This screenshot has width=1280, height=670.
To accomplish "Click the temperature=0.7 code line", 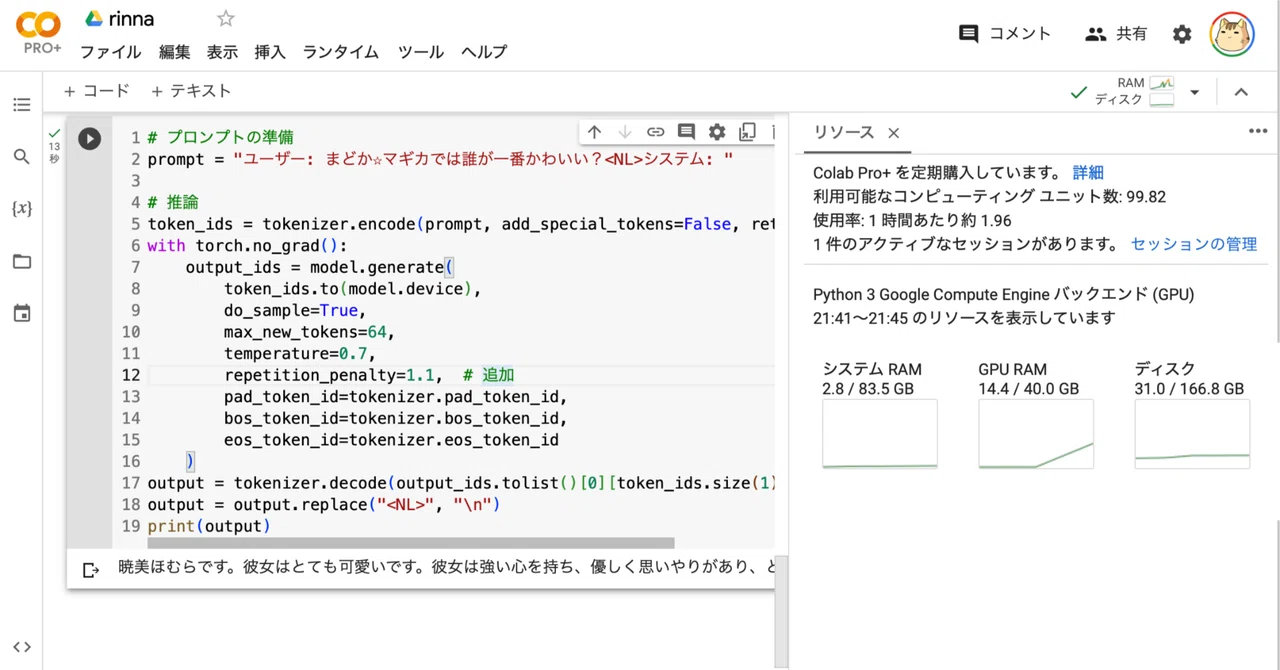I will click(302, 353).
